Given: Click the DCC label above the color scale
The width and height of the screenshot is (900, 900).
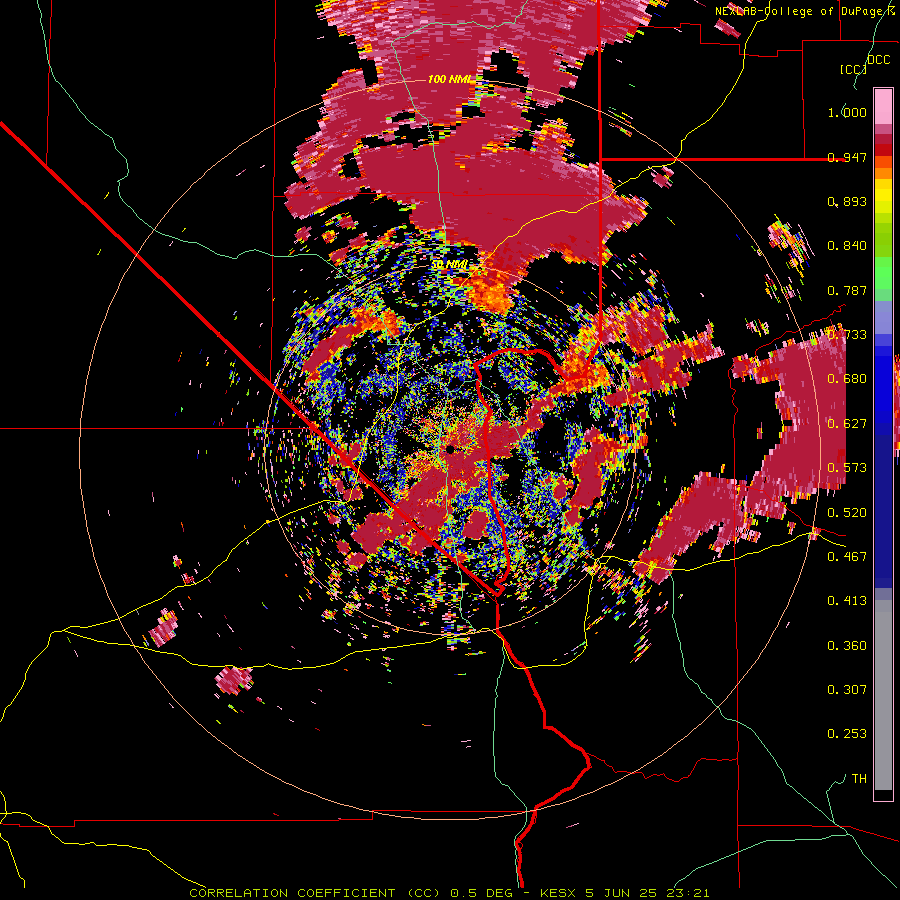Looking at the screenshot, I should [878, 60].
